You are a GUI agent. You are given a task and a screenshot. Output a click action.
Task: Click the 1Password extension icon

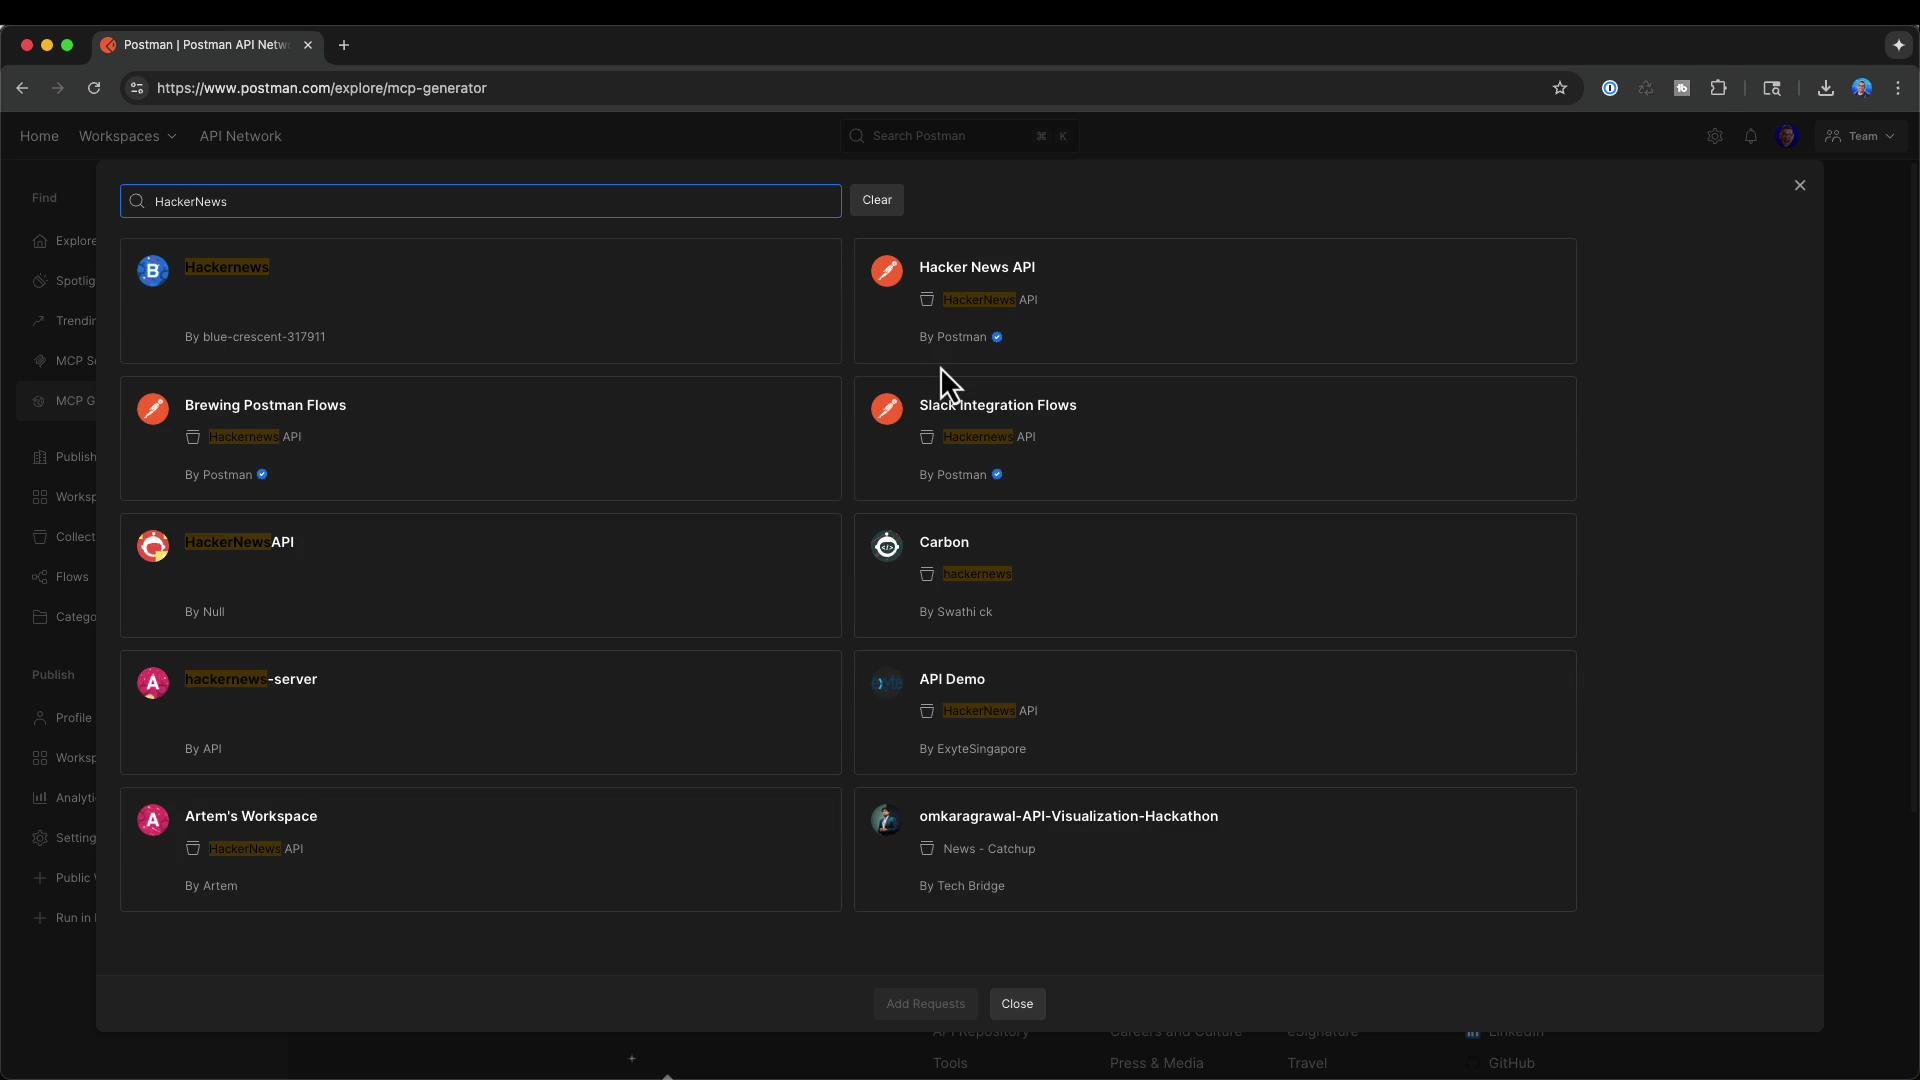tap(1610, 88)
